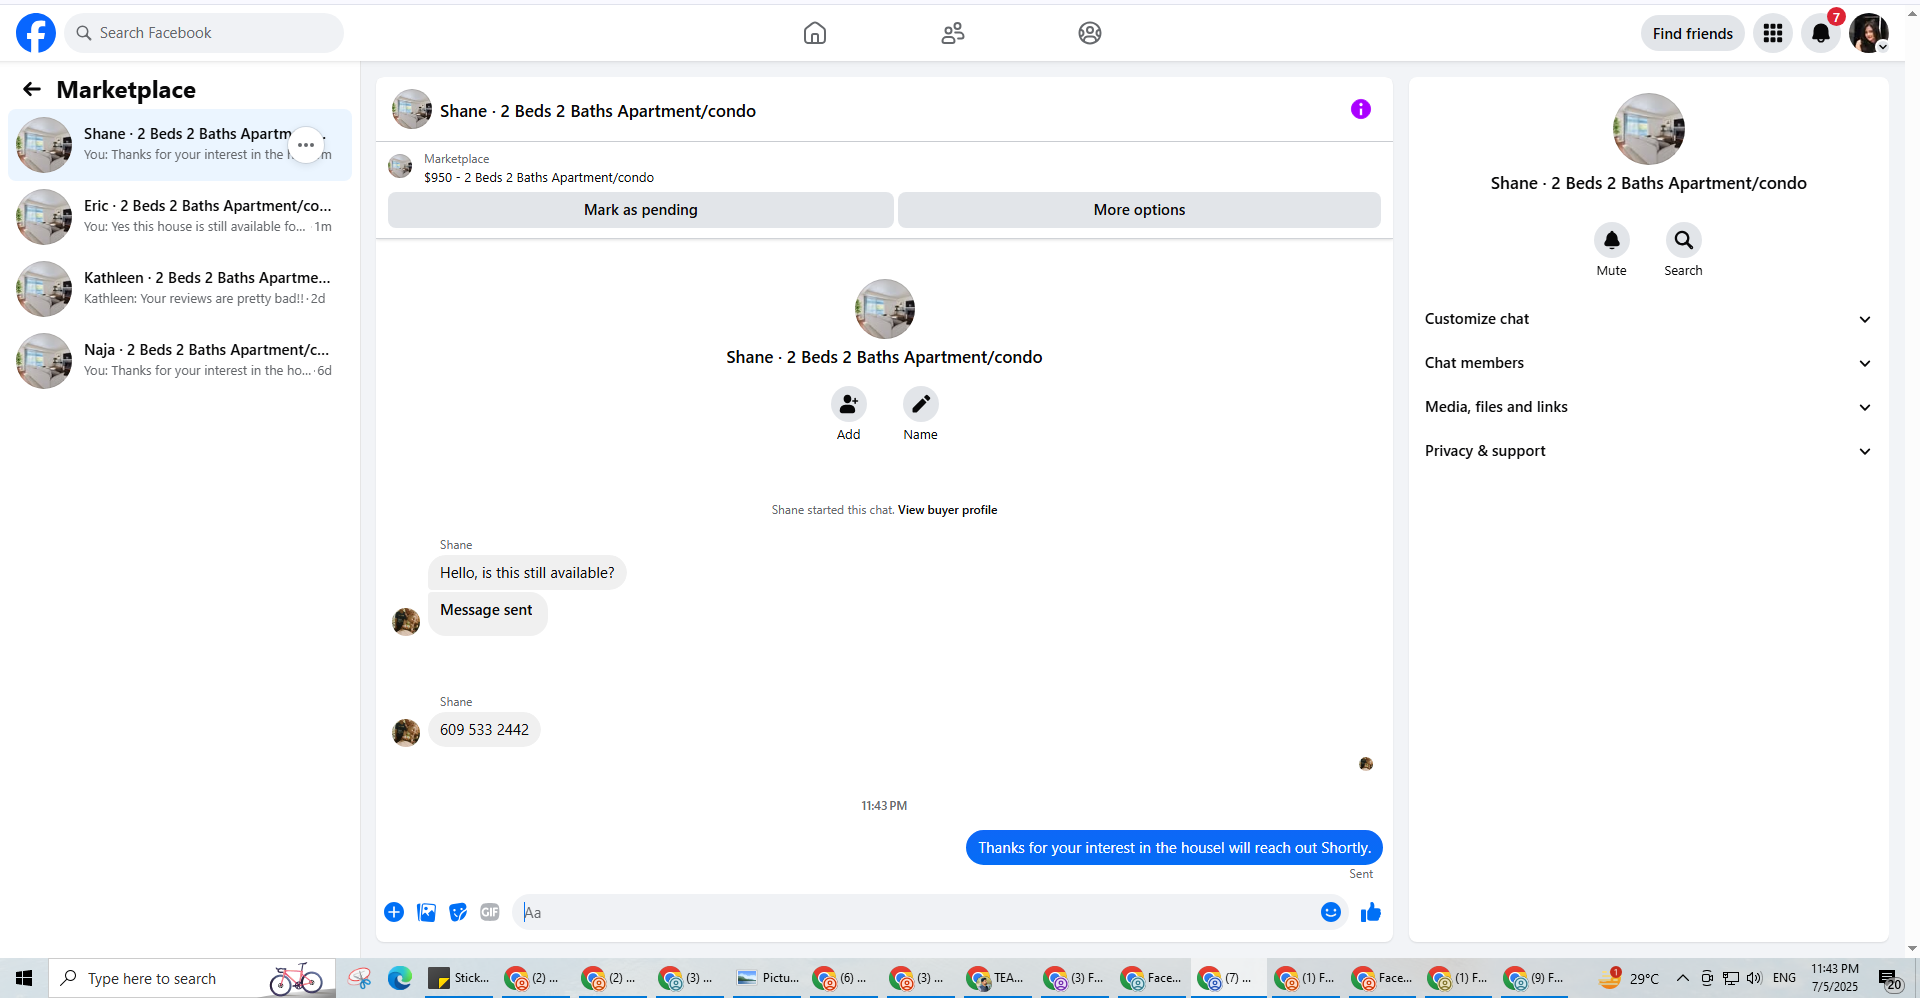Click 'Hello, is this still available?' message

527,573
